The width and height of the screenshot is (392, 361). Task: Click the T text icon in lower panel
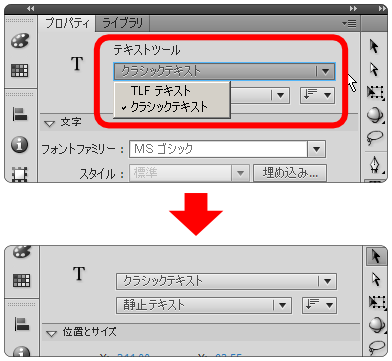[x=79, y=273]
